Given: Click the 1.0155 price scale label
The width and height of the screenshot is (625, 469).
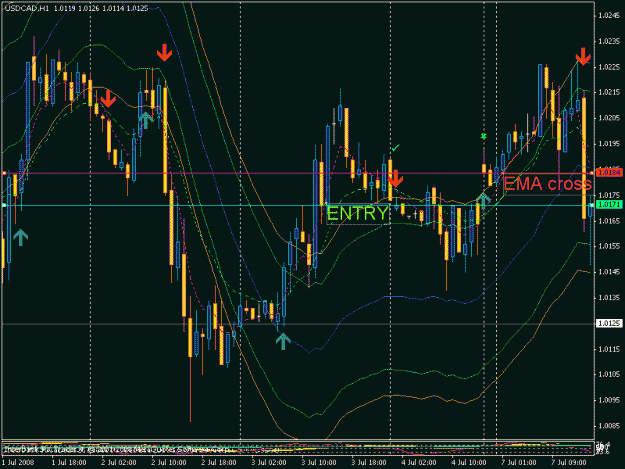Looking at the screenshot, I should pyautogui.click(x=609, y=246).
